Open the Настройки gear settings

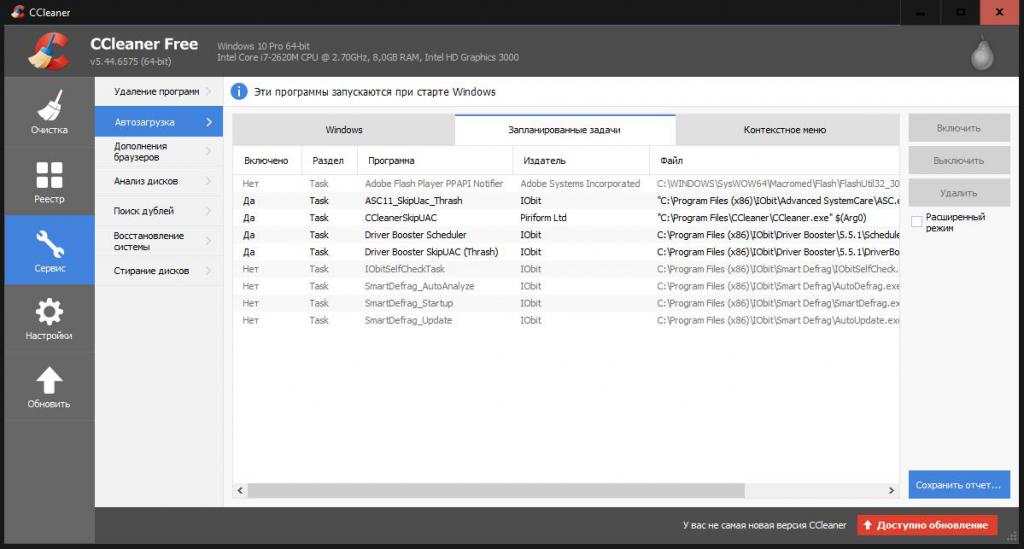click(49, 312)
